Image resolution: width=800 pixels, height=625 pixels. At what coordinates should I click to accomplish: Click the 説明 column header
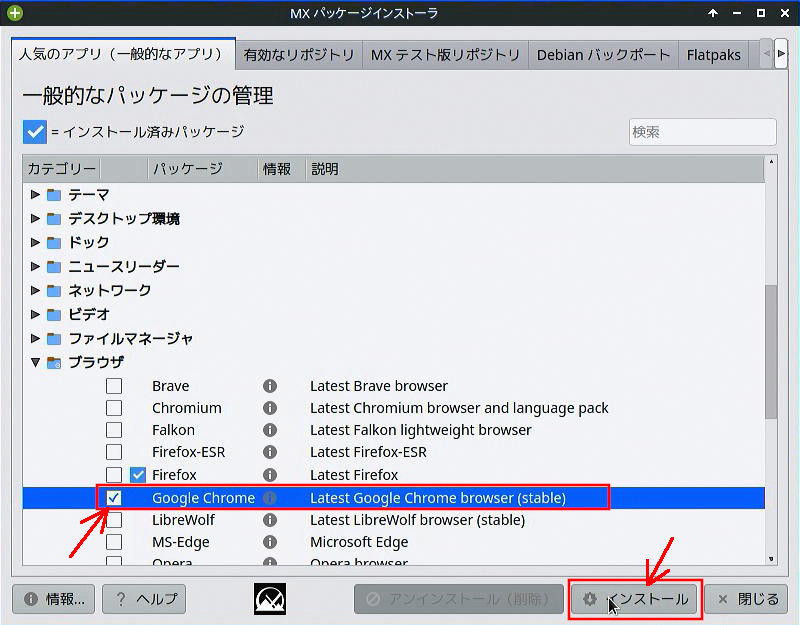tap(535, 168)
